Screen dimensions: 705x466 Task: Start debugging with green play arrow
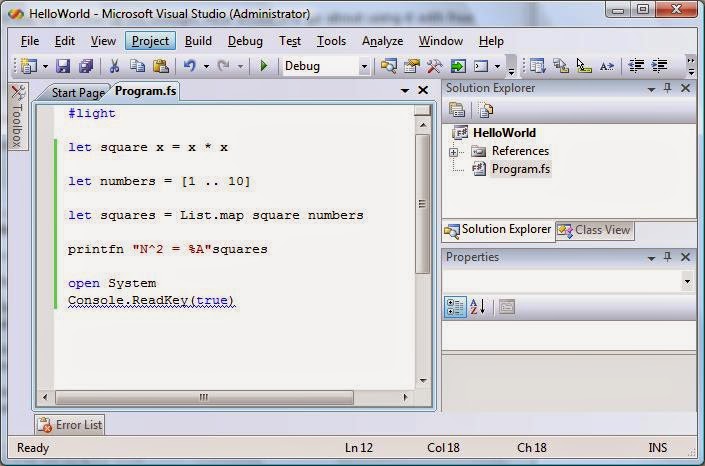click(x=264, y=66)
